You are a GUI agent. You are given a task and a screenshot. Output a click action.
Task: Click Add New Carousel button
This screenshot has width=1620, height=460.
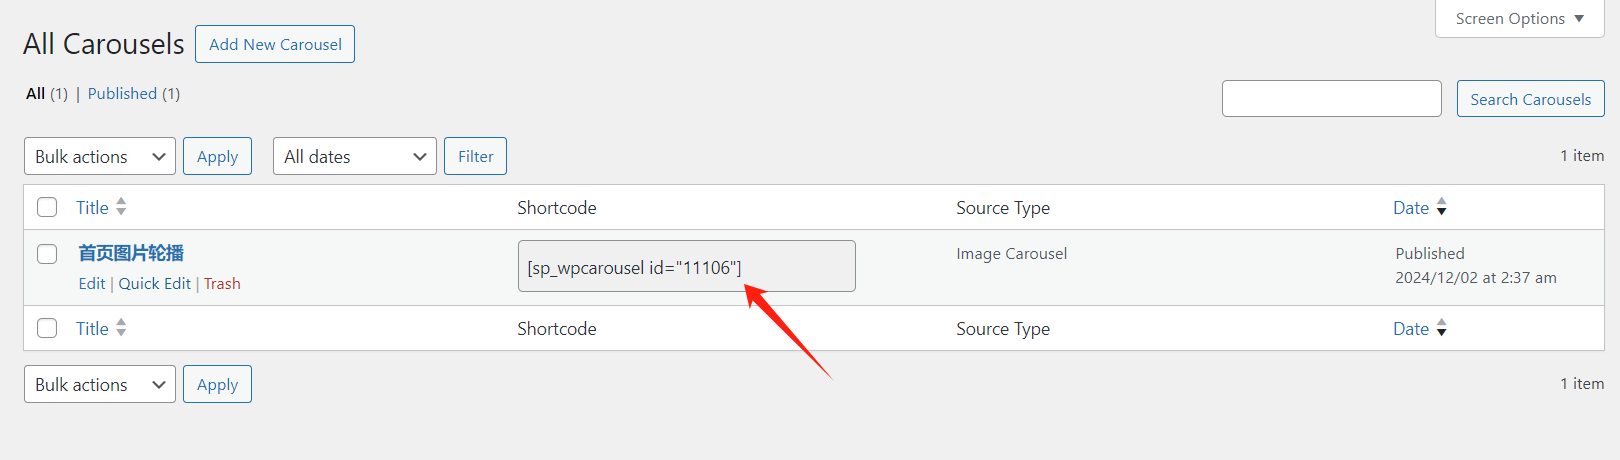click(275, 44)
